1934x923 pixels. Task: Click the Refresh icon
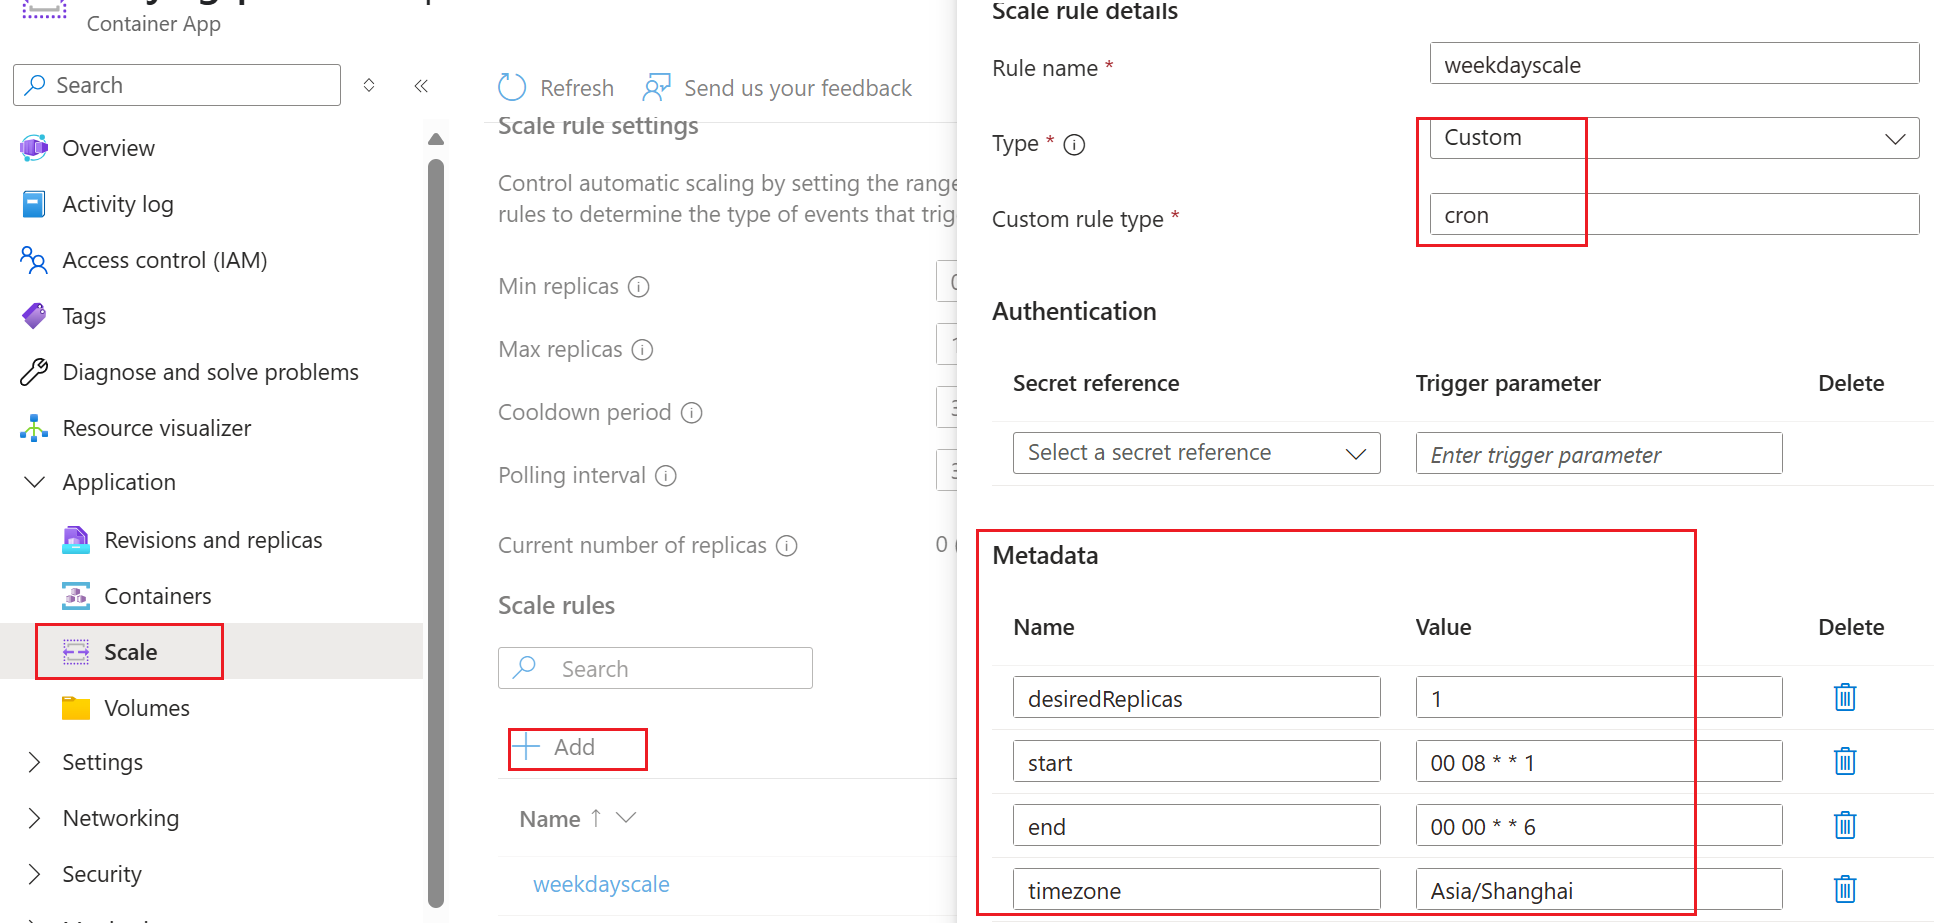pos(512,88)
